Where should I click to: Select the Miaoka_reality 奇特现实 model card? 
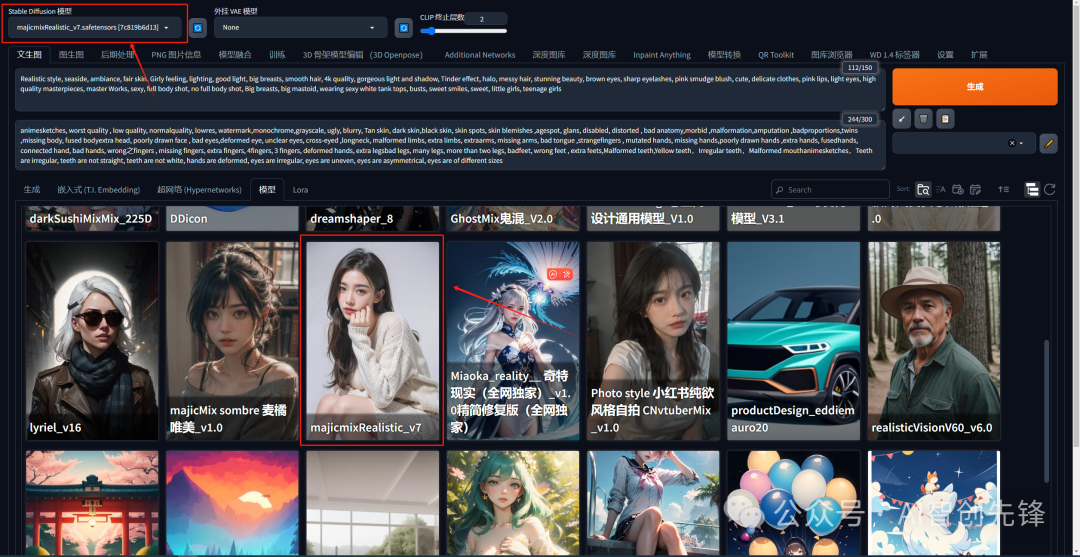click(x=513, y=341)
